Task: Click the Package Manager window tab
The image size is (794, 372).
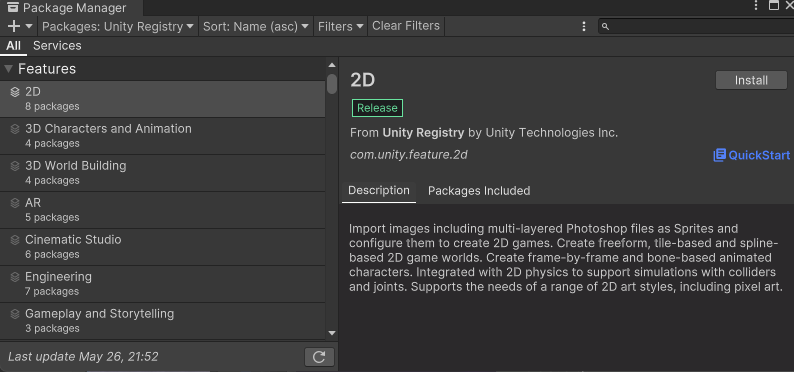Action: pyautogui.click(x=71, y=8)
